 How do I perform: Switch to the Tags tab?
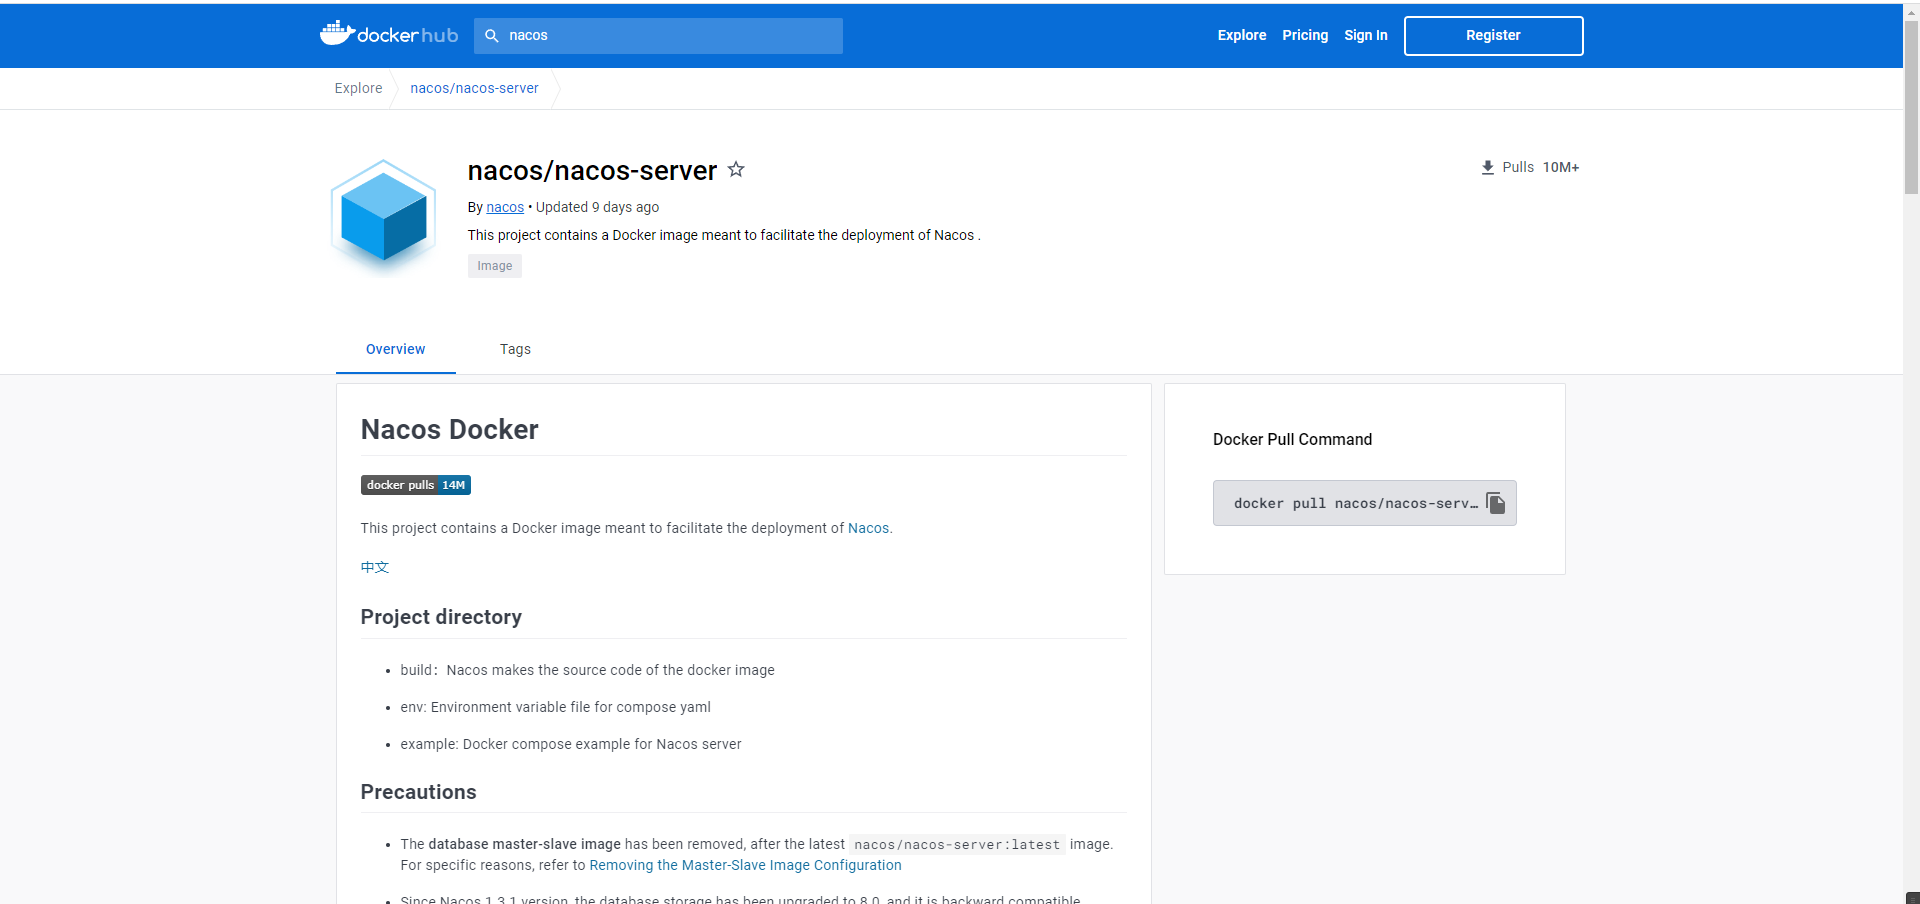(x=515, y=349)
